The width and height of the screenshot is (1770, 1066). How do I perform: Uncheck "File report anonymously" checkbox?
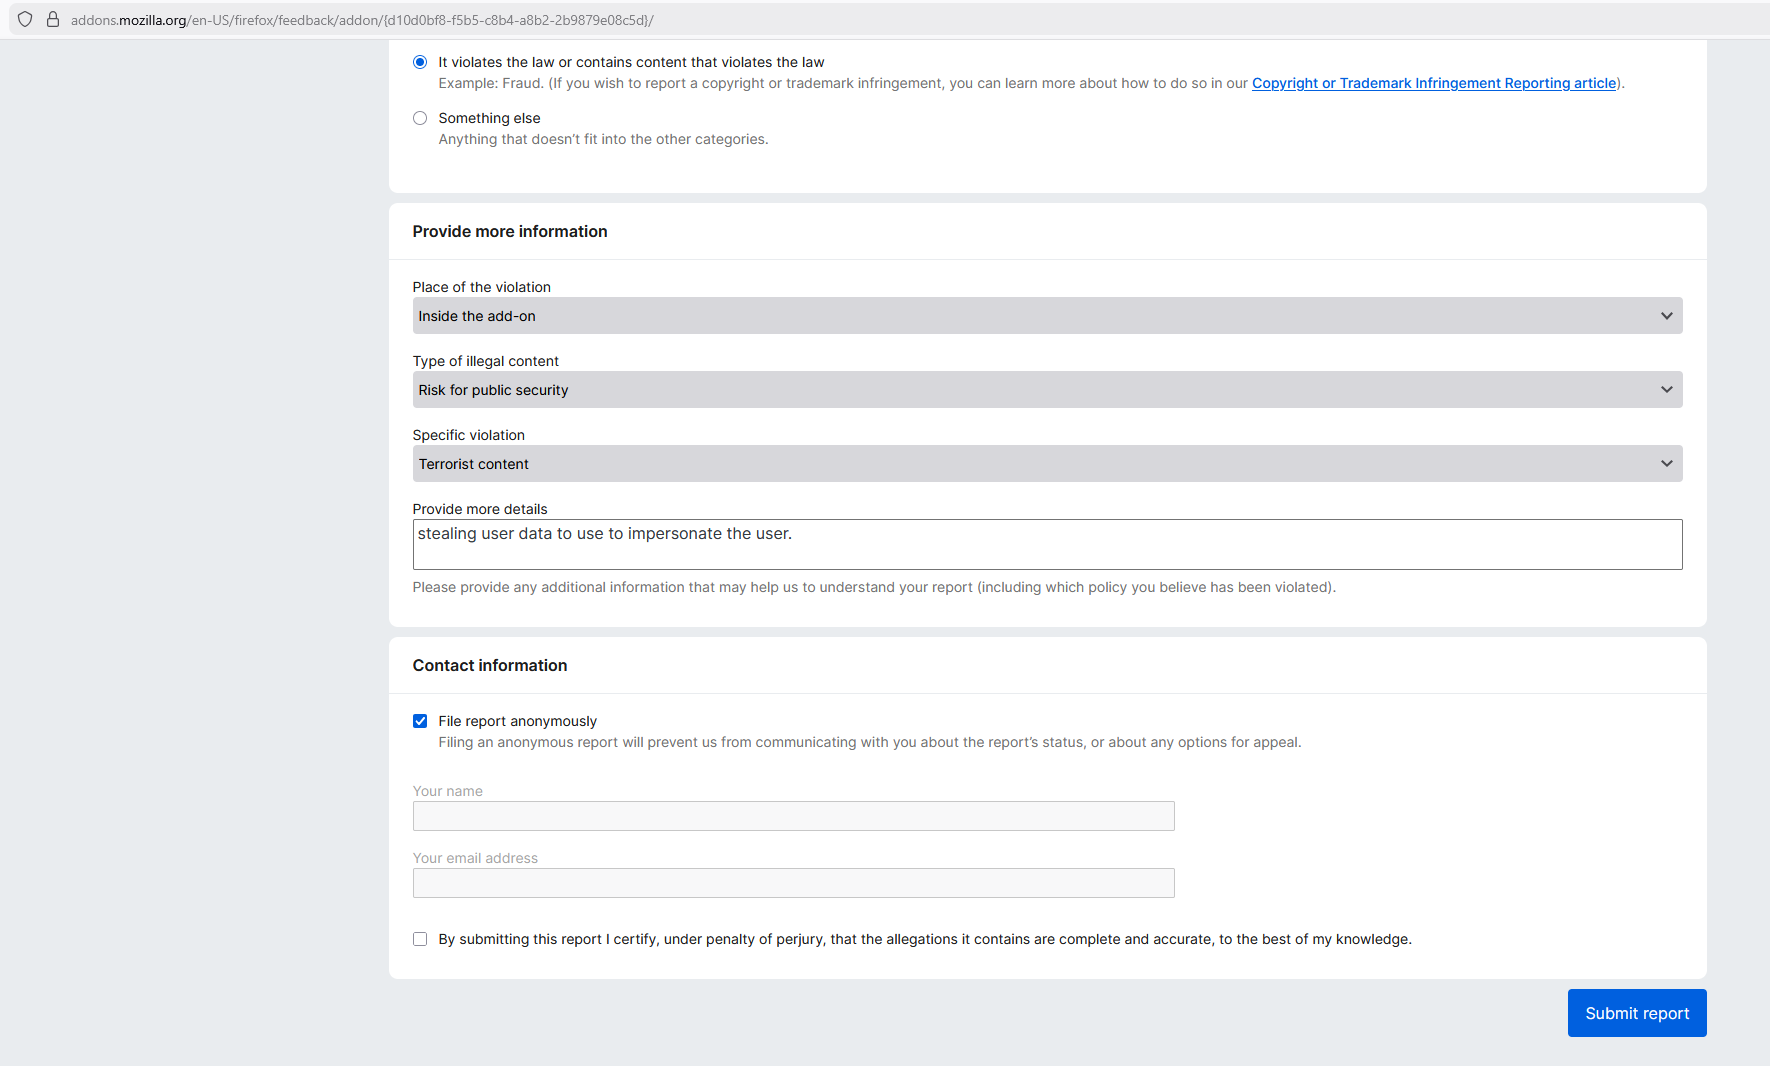[x=420, y=721]
